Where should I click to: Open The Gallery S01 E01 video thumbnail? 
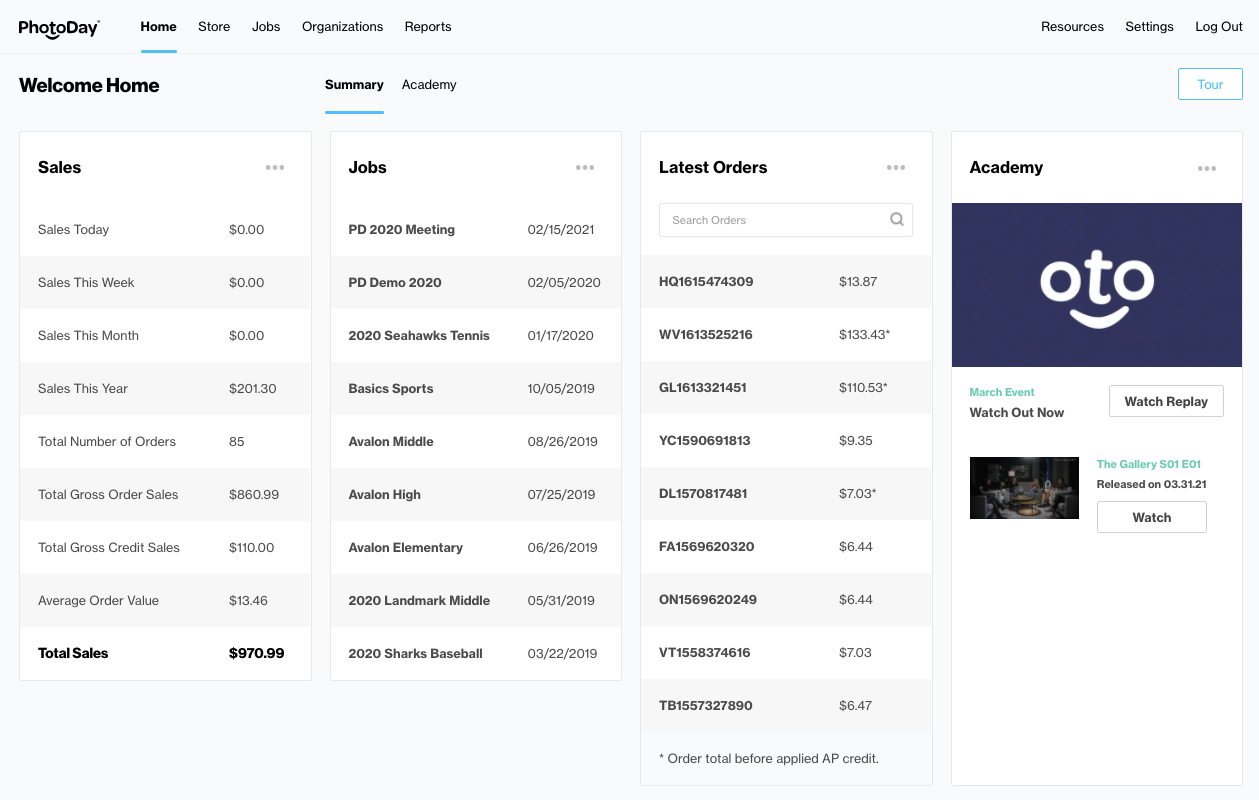click(1024, 488)
